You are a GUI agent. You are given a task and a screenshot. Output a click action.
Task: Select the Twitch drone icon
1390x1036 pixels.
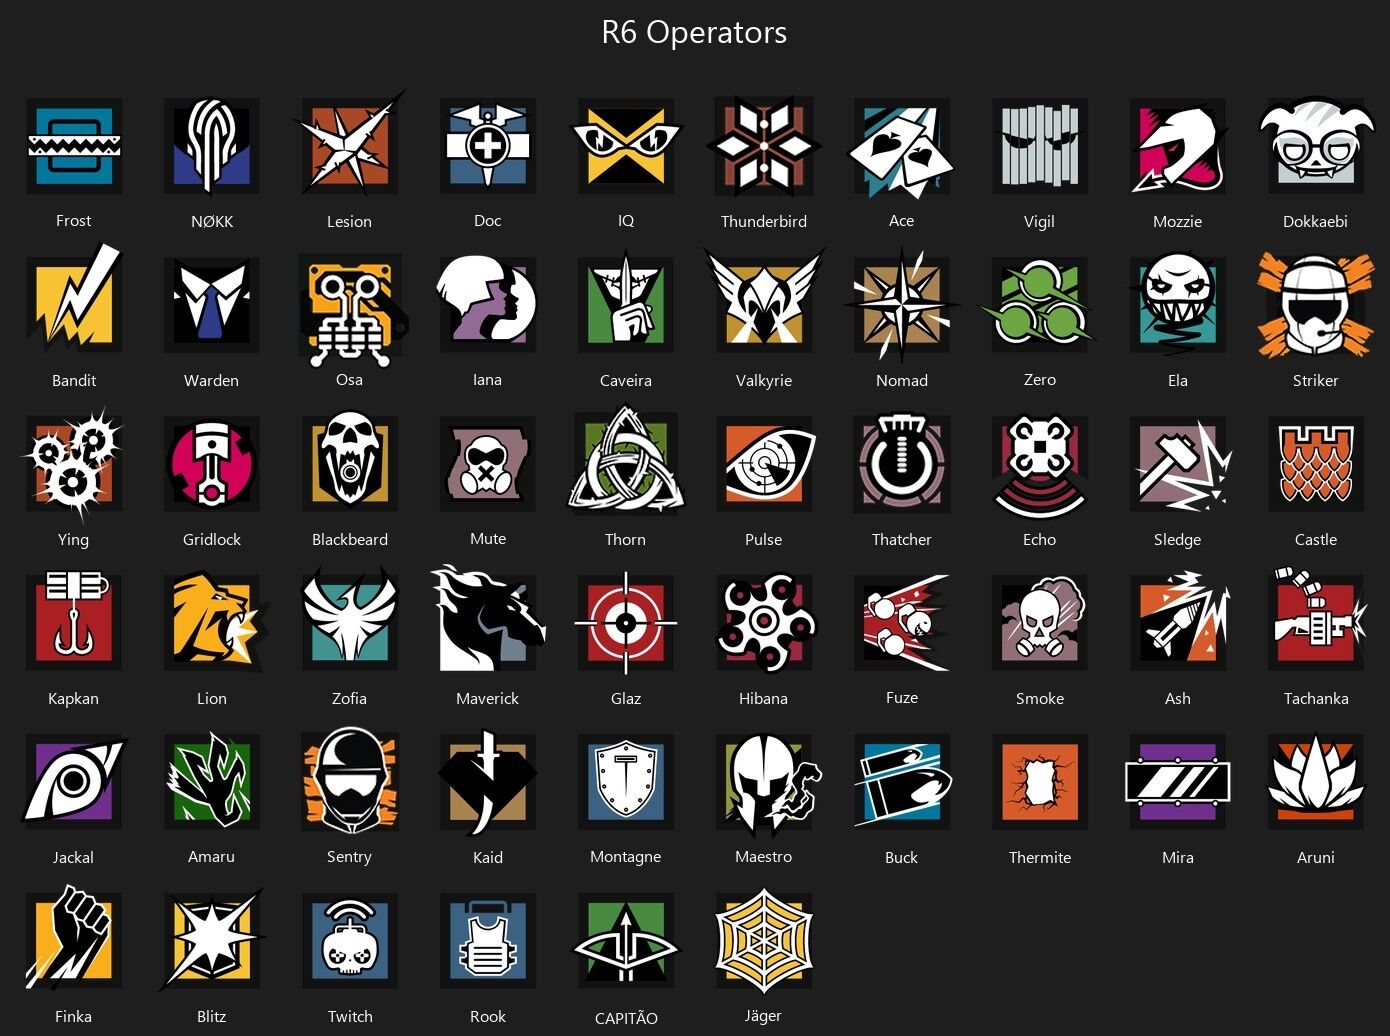tap(350, 940)
